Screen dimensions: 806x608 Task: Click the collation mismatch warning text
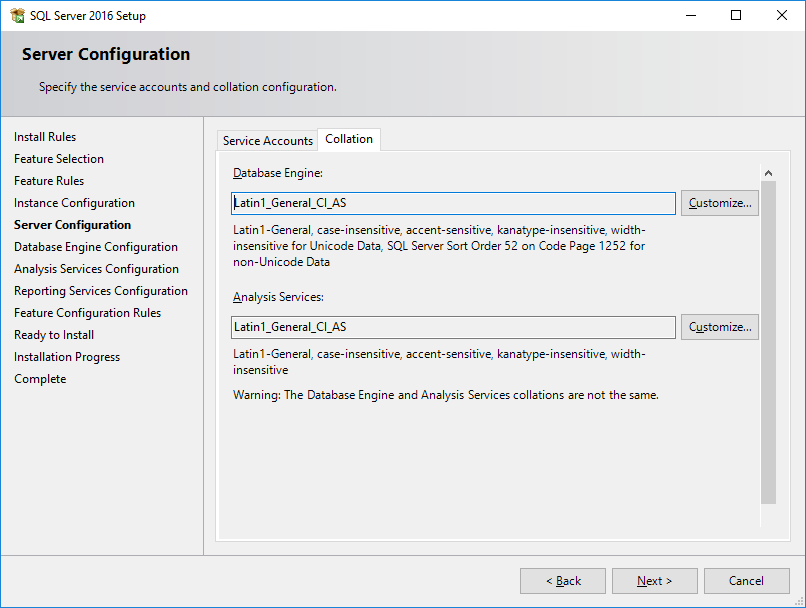(x=446, y=395)
